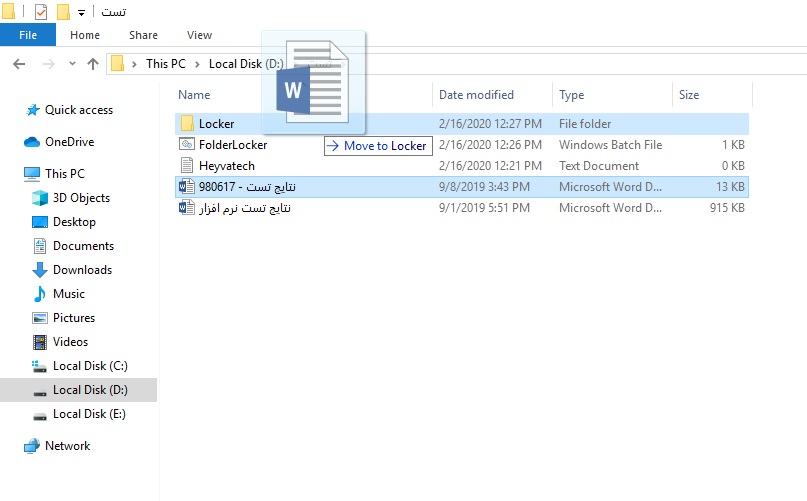Select the file named 980617 - نتایج تست
Image resolution: width=807 pixels, height=501 pixels.
coord(247,187)
